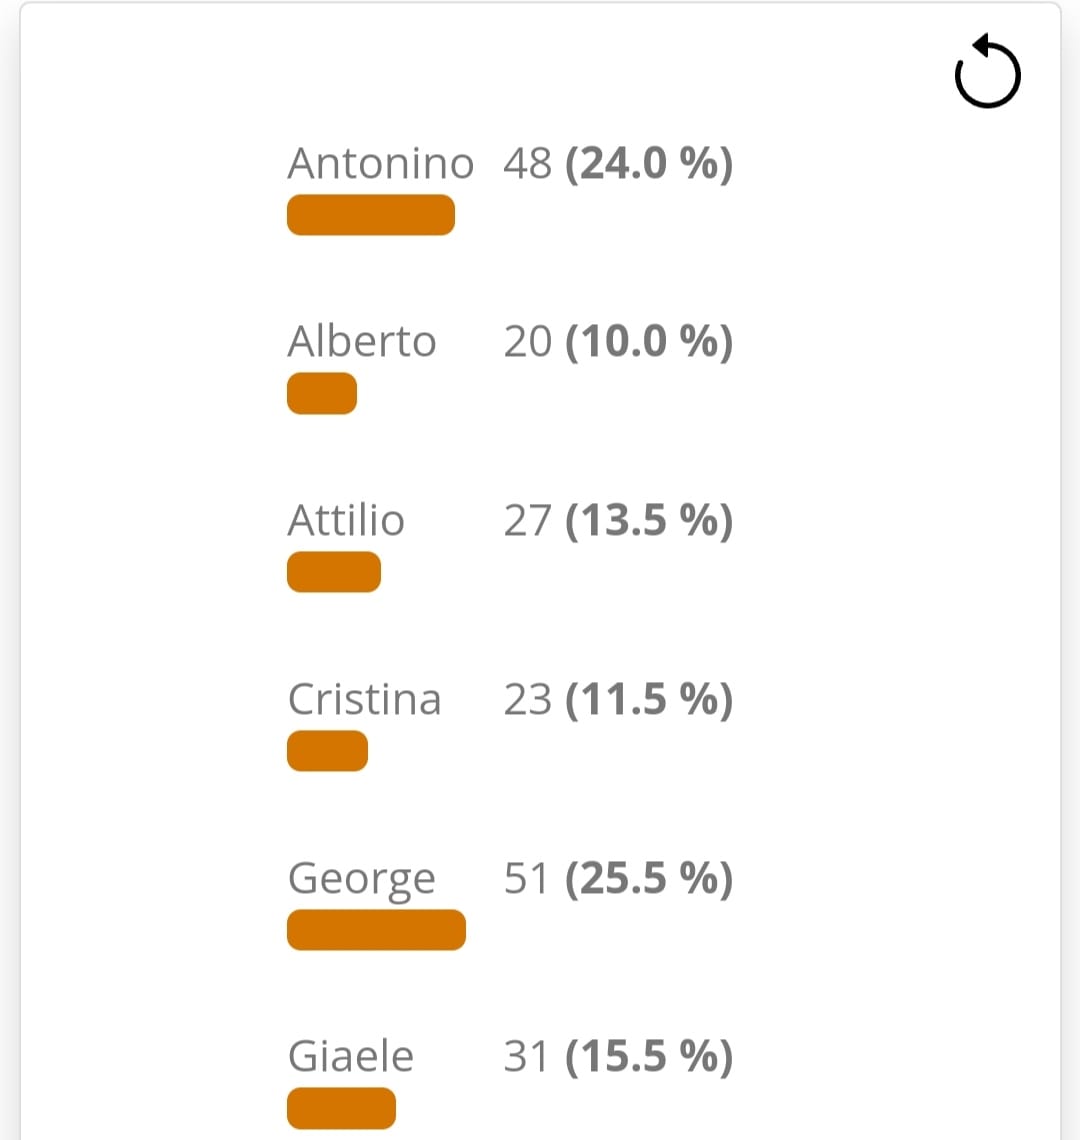
Task: Click George's orange vote bar
Action: 377,929
